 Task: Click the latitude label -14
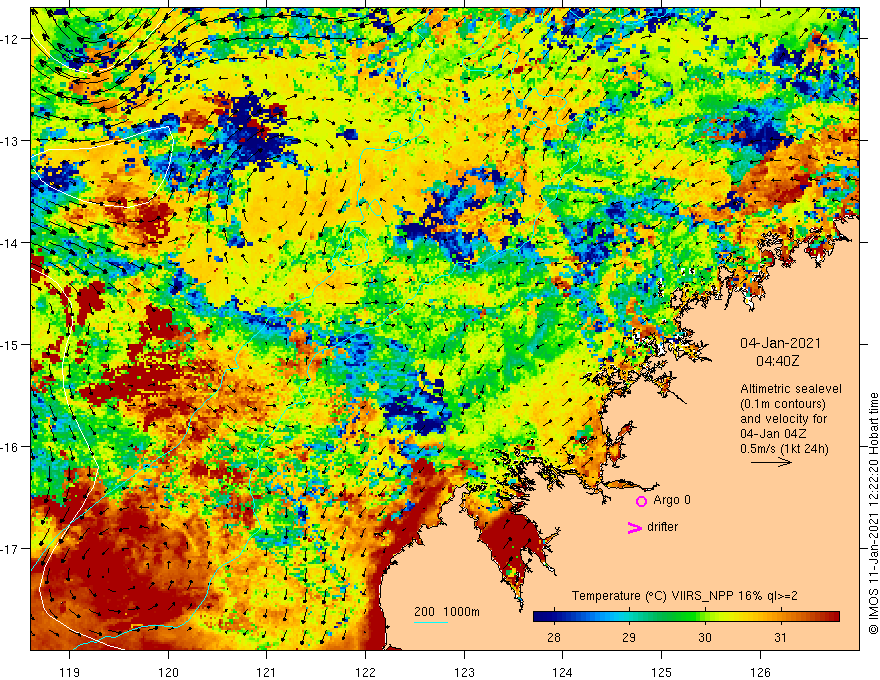click(x=11, y=243)
